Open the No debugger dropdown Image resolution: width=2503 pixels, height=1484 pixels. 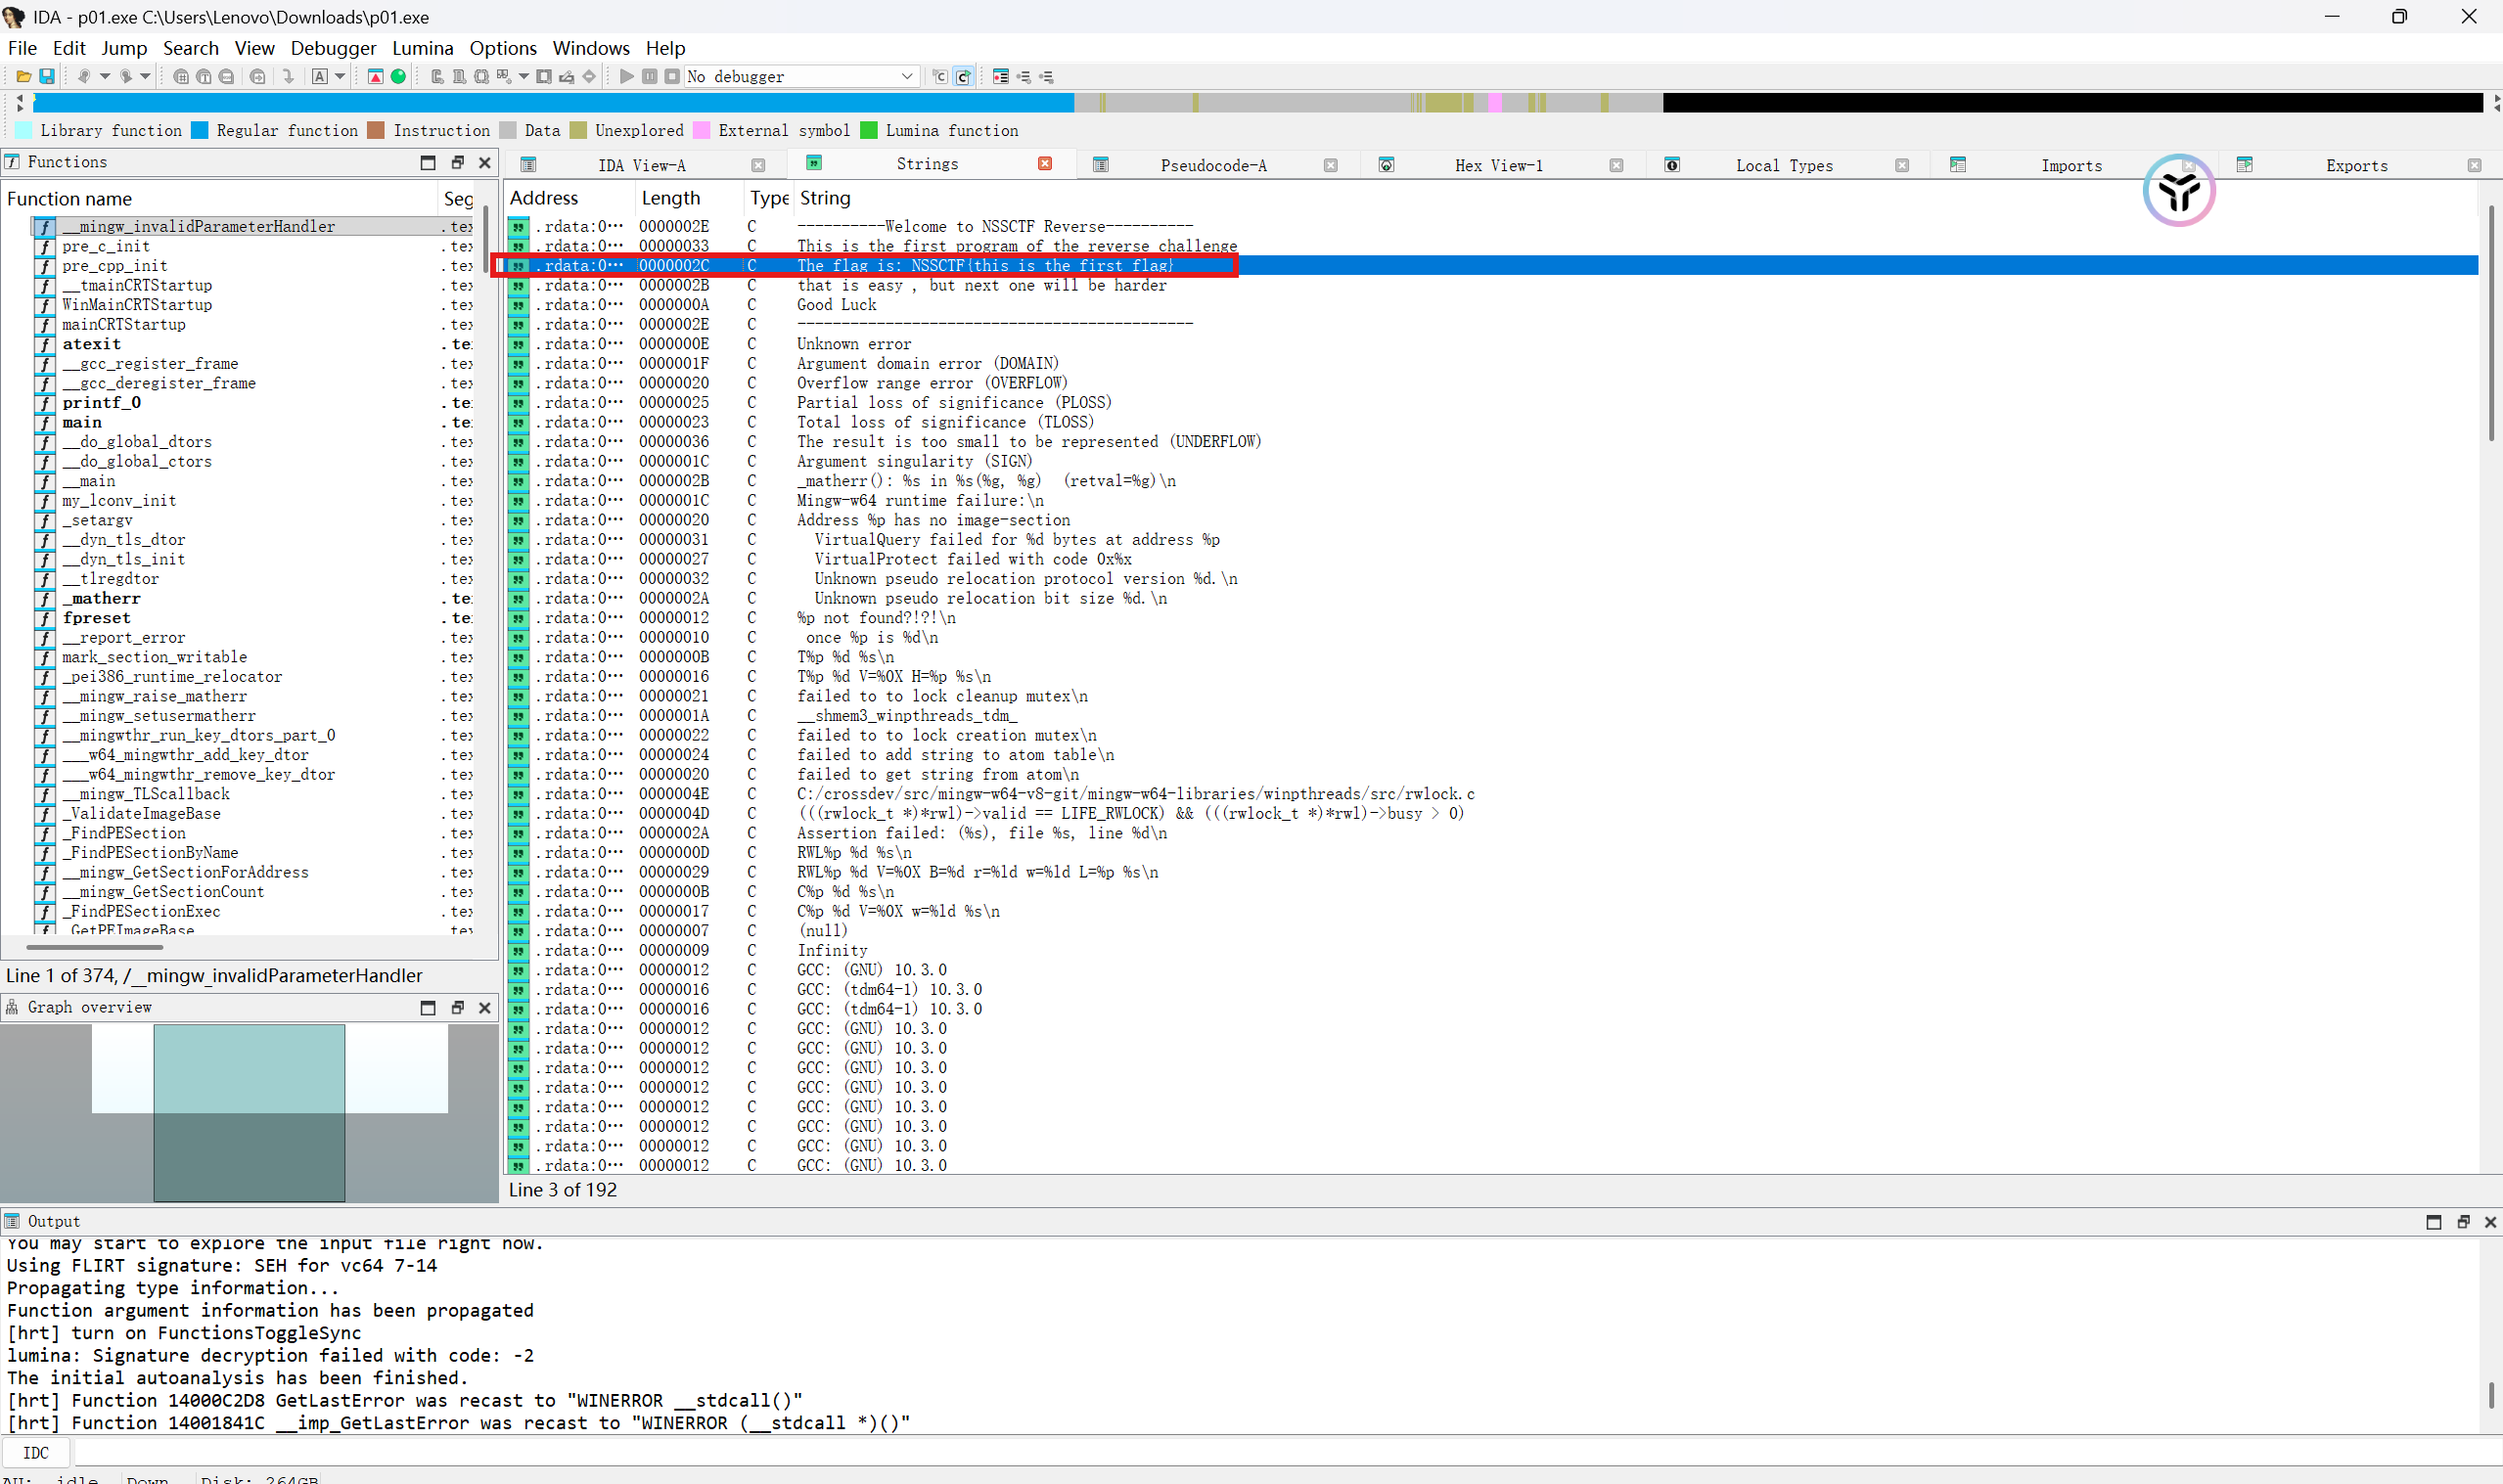[906, 76]
